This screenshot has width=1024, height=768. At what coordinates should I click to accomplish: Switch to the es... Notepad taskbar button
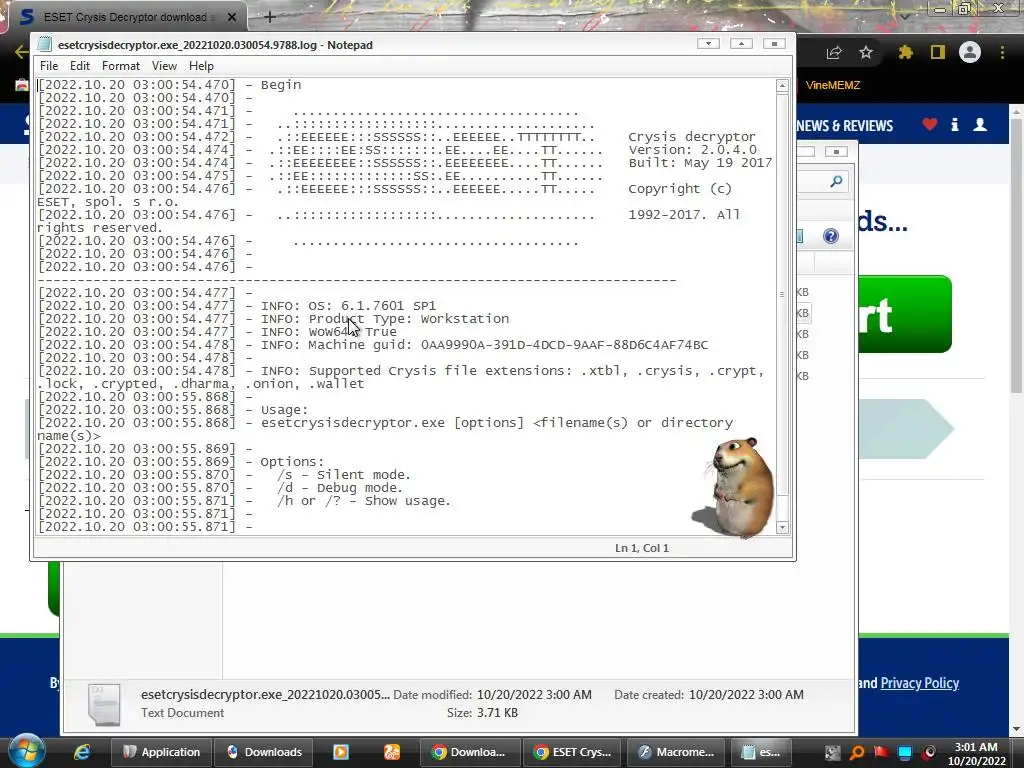click(761, 752)
